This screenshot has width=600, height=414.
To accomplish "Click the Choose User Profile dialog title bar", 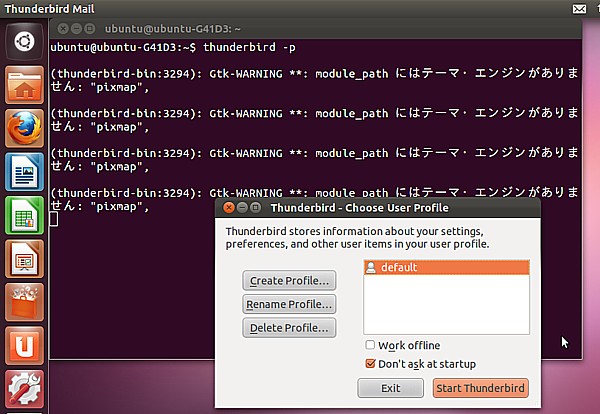I will pyautogui.click(x=378, y=208).
